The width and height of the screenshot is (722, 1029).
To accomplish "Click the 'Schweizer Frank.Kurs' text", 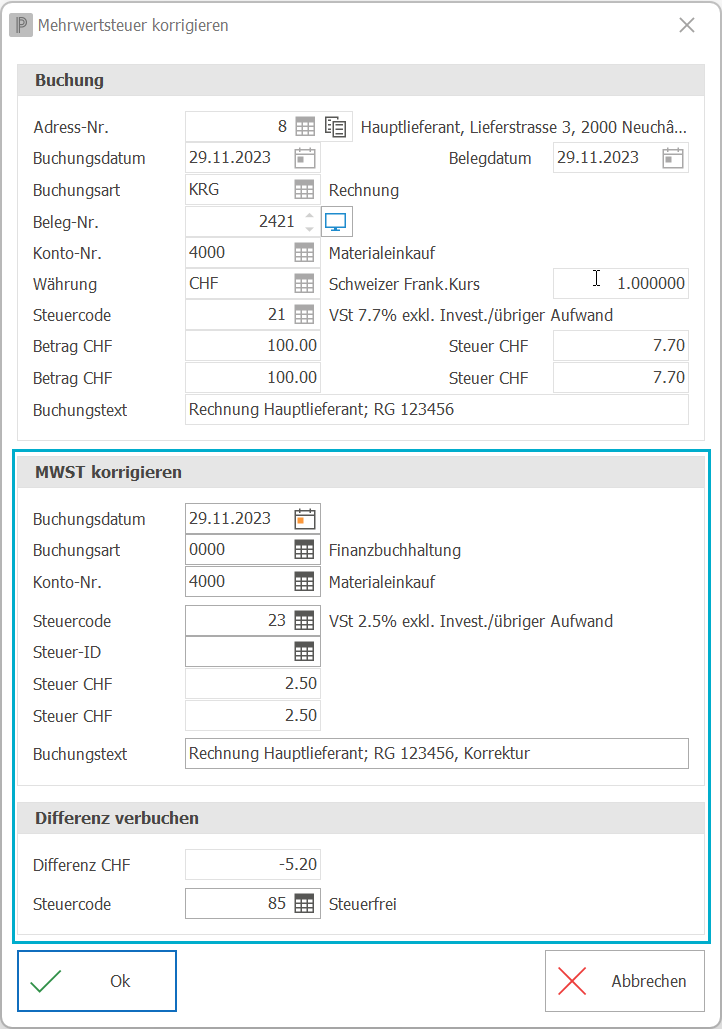I will (x=404, y=284).
